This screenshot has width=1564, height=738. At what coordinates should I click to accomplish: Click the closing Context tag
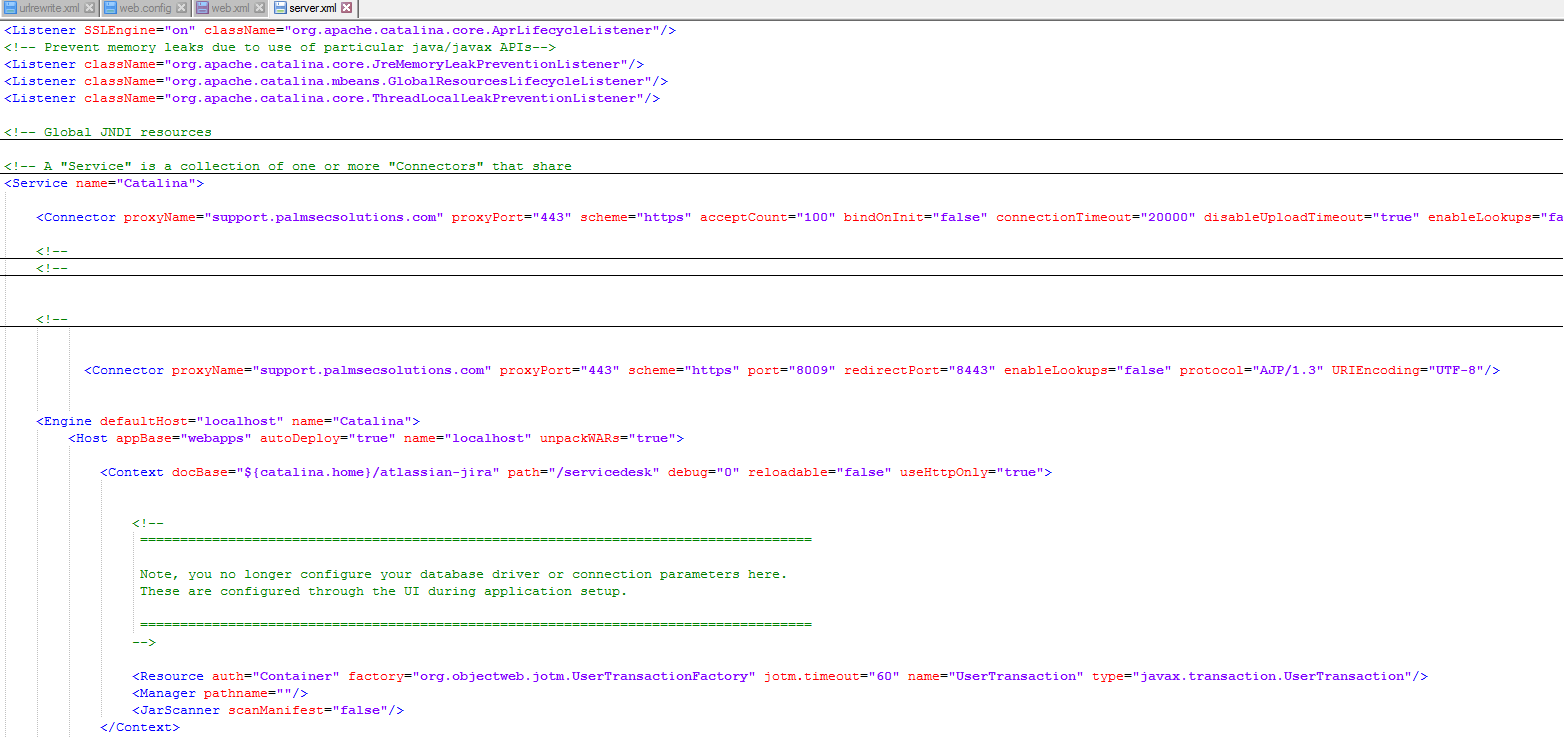pyautogui.click(x=140, y=727)
